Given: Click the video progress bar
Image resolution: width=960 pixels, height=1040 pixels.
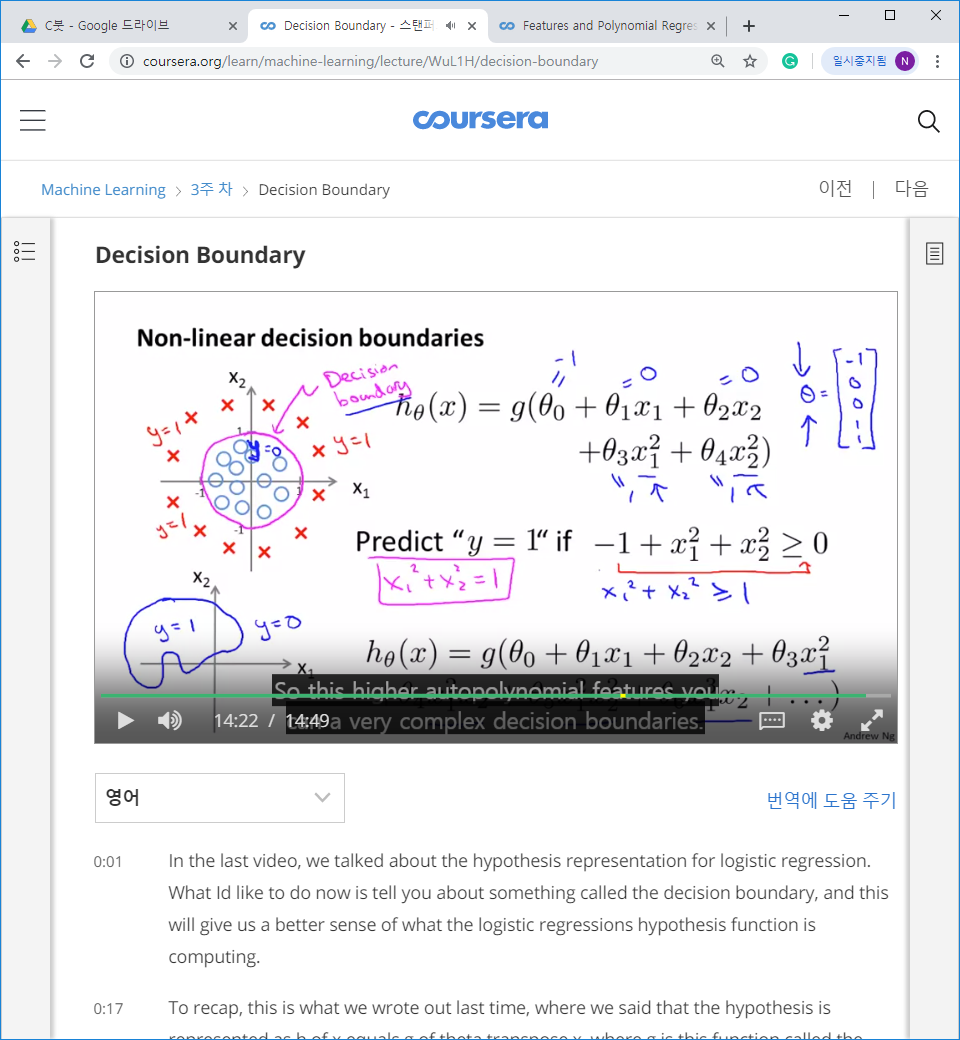Looking at the screenshot, I should pyautogui.click(x=495, y=695).
